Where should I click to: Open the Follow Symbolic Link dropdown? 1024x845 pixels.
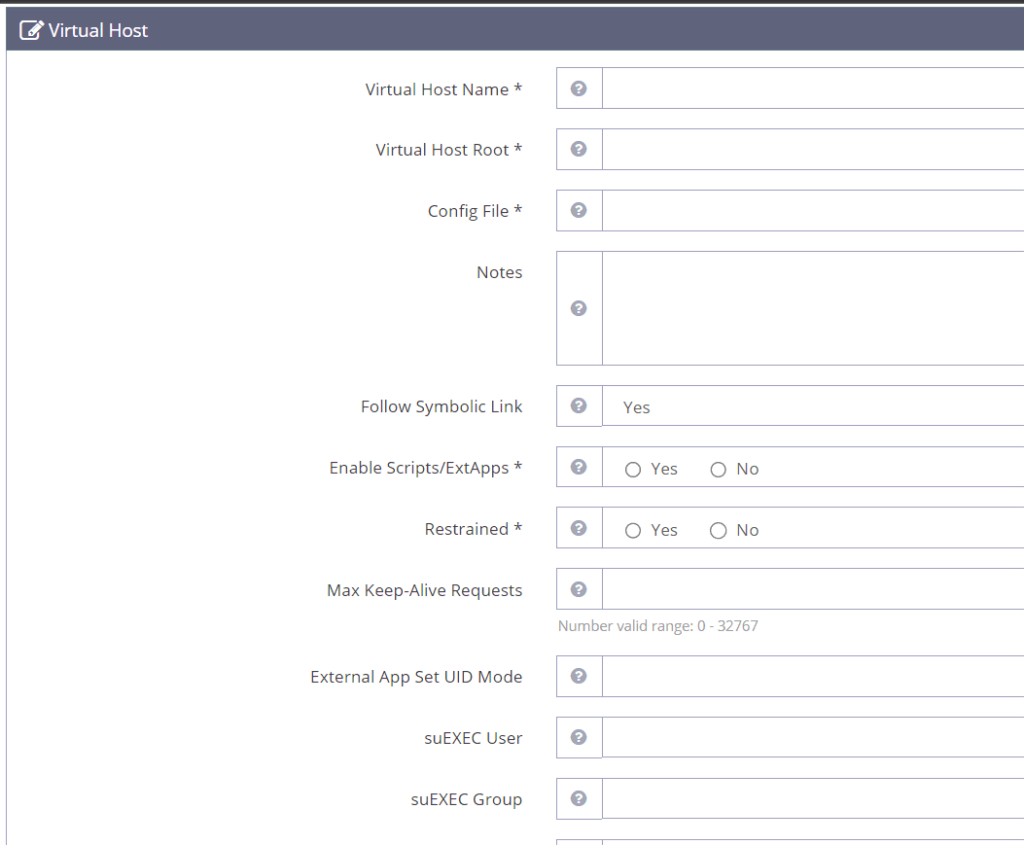click(813, 406)
